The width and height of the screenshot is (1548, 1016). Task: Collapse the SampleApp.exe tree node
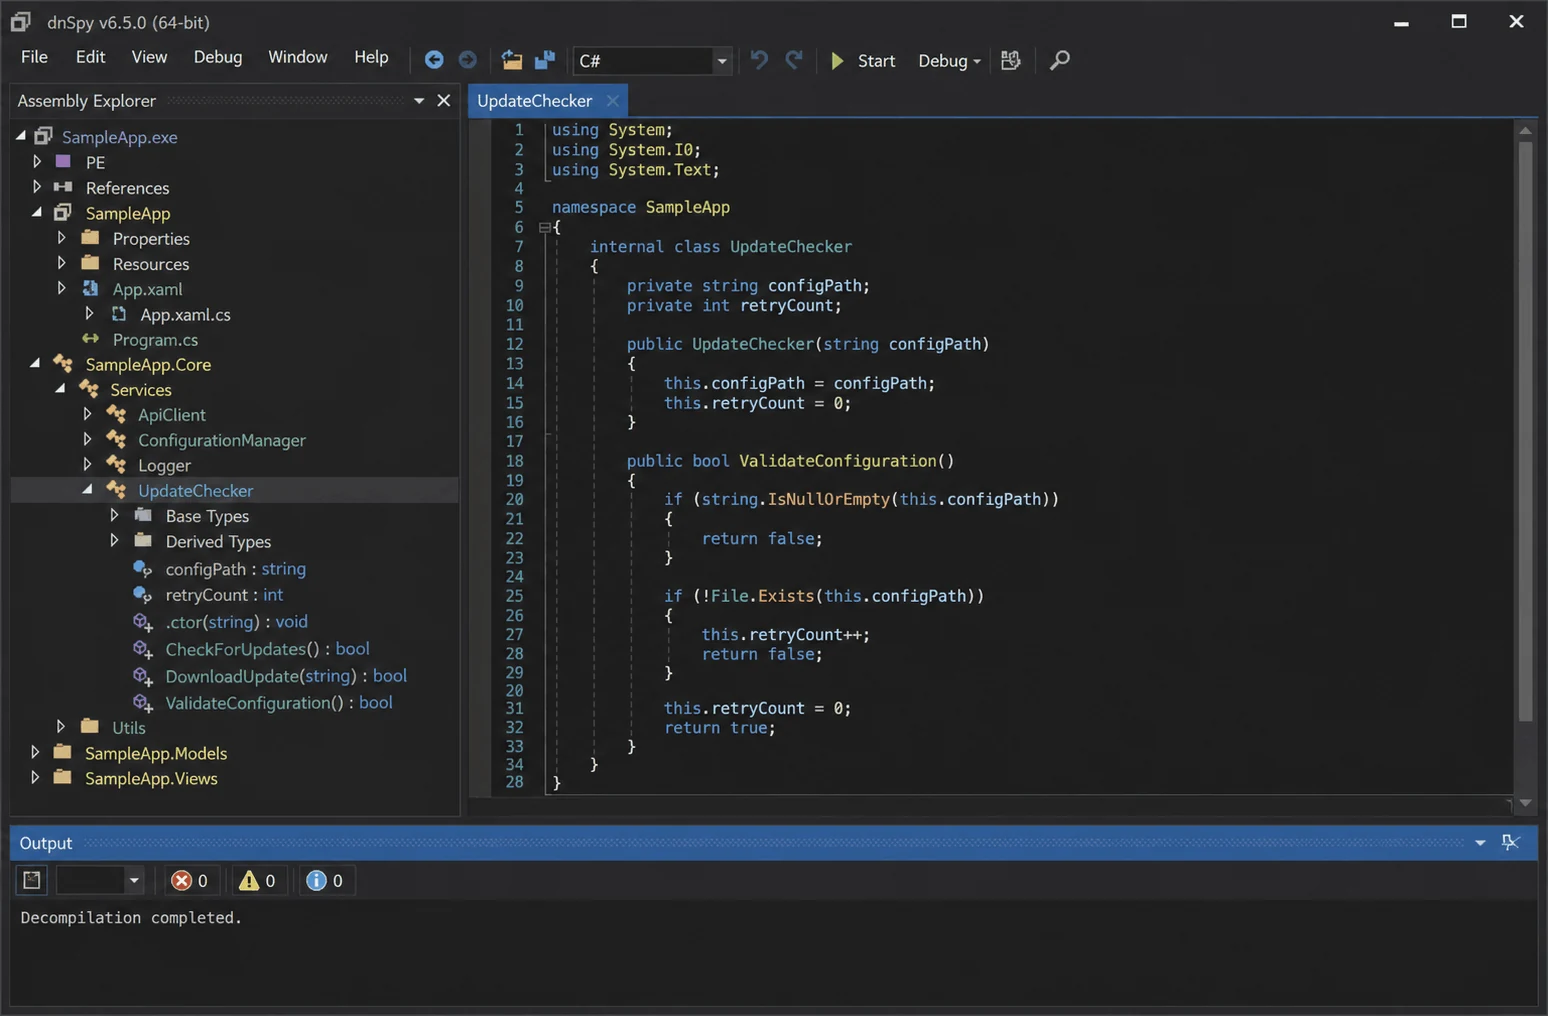(x=21, y=135)
